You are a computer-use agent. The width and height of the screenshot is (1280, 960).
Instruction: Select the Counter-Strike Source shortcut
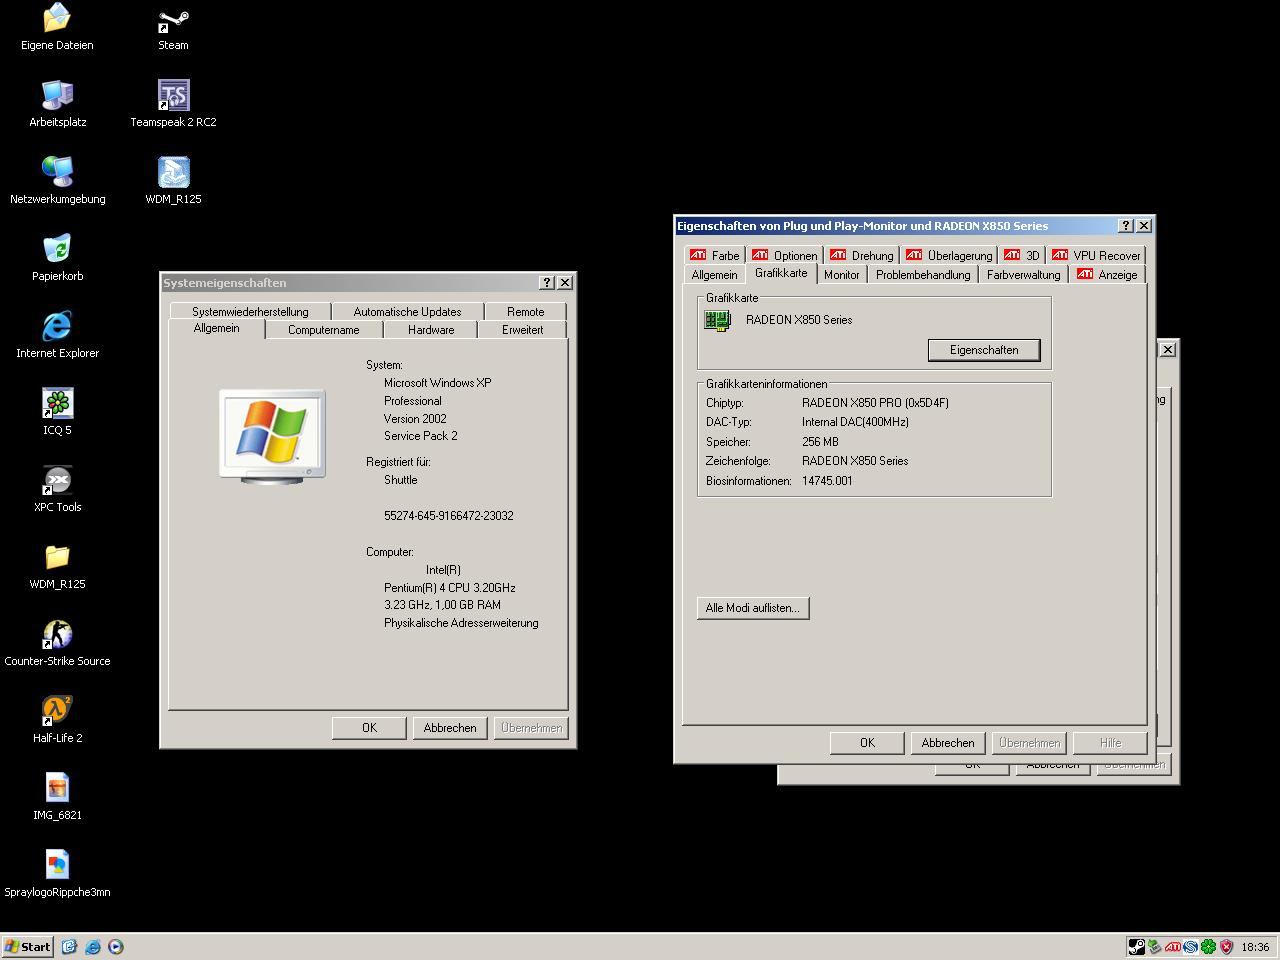coord(57,643)
